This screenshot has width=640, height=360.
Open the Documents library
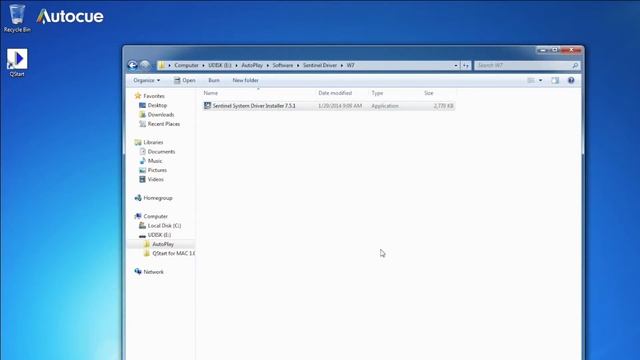click(x=161, y=152)
